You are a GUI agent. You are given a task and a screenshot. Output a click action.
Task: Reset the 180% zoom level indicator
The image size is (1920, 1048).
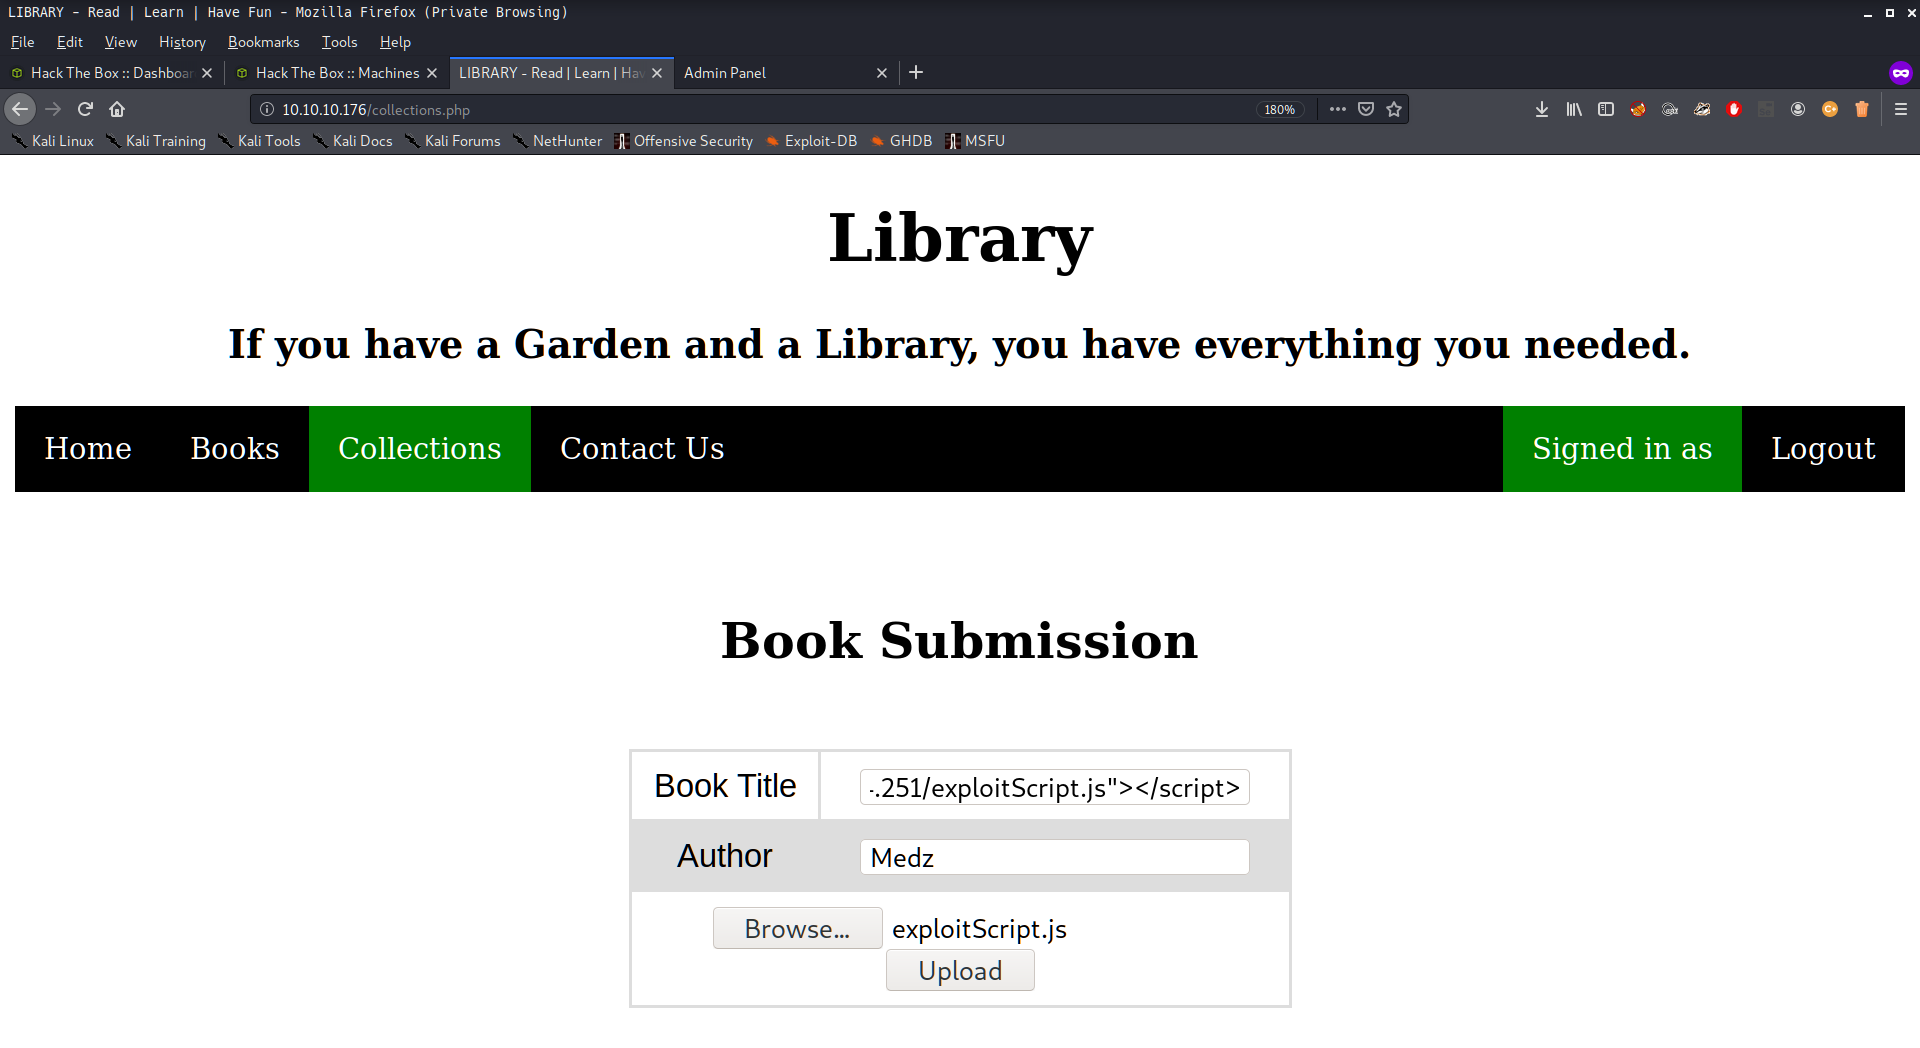pyautogui.click(x=1279, y=110)
